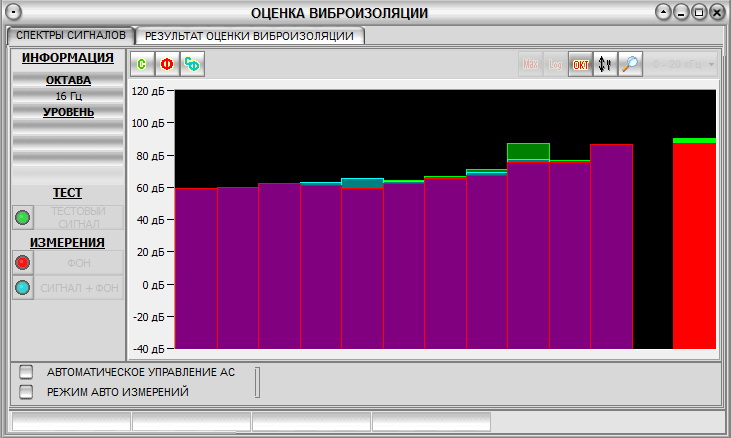The width and height of the screenshot is (731, 438).
Task: Select the 'СПЕКТРЫ СИГНАЛОВ' tab
Action: coord(70,36)
